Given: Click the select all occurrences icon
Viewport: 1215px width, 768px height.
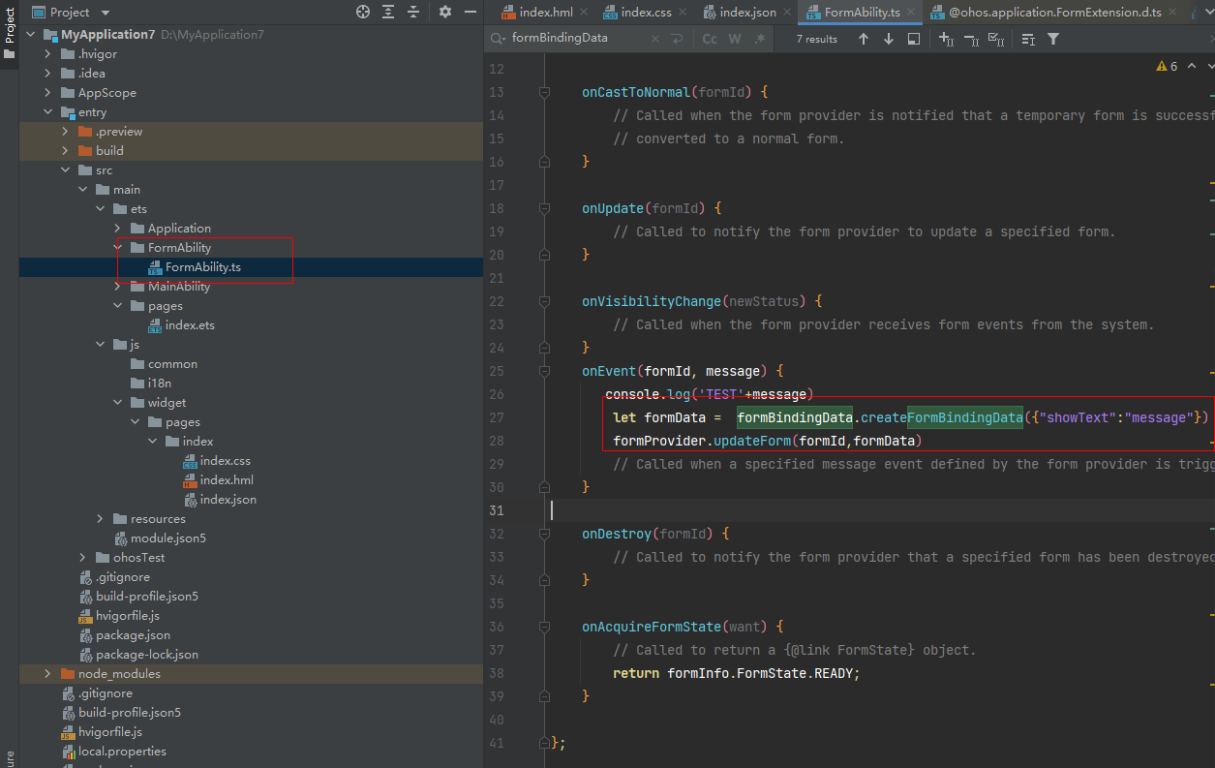Looking at the screenshot, I should (x=913, y=39).
